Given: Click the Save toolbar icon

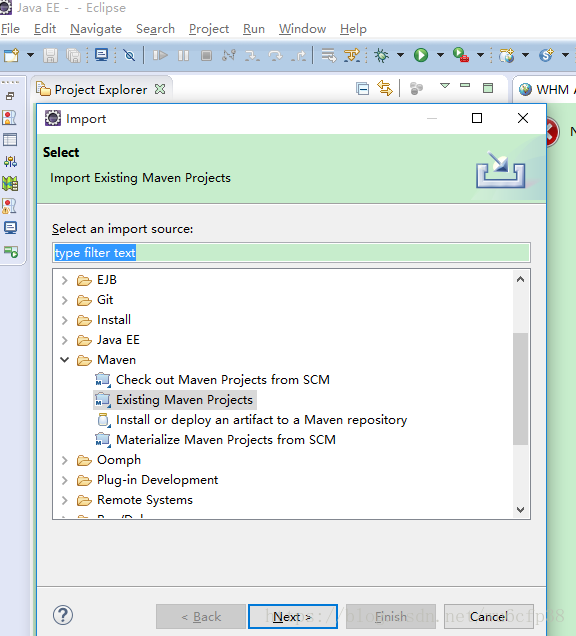Looking at the screenshot, I should point(50,55).
